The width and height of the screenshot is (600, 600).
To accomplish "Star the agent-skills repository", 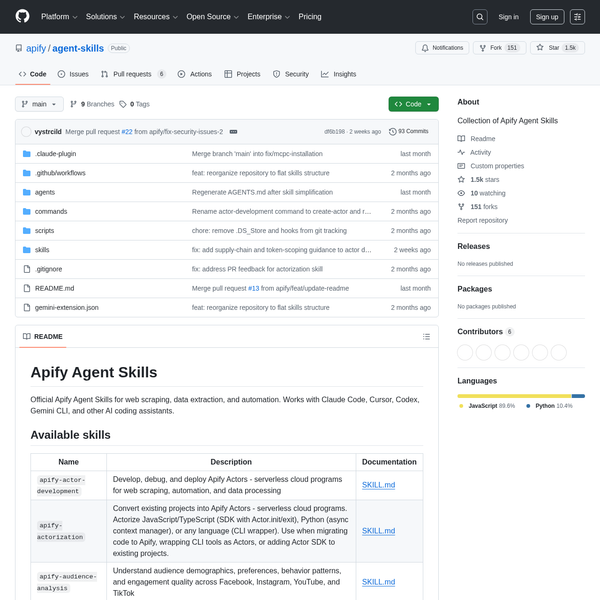I will click(557, 48).
